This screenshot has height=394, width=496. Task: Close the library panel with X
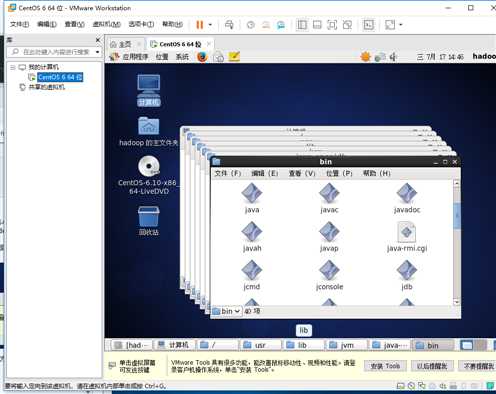tap(98, 40)
